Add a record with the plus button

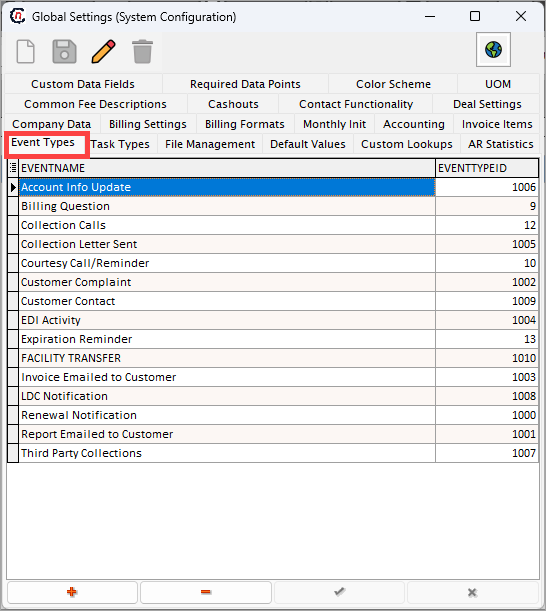pos(72,592)
